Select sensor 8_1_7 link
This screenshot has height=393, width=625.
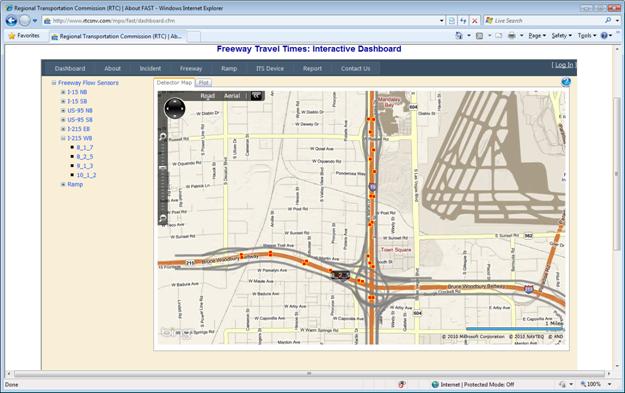point(85,147)
